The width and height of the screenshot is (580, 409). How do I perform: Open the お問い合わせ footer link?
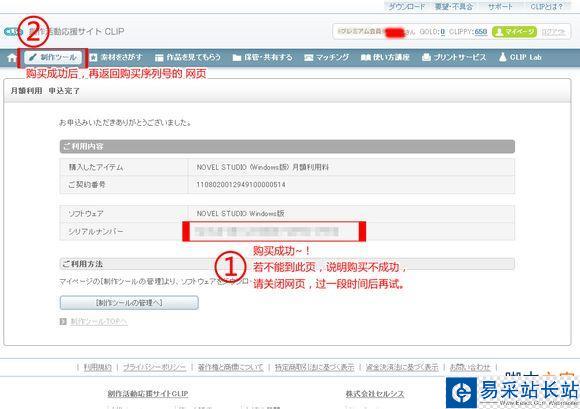tap(470, 367)
